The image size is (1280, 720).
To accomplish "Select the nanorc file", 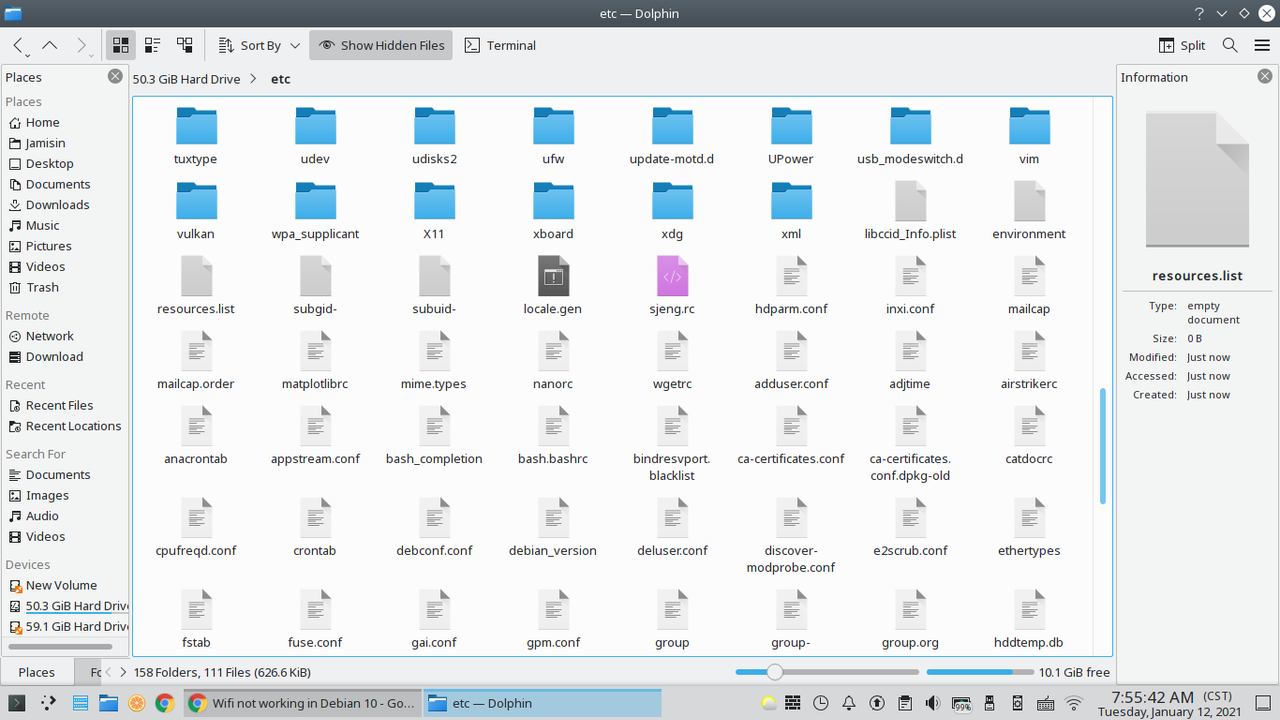I will tap(553, 361).
